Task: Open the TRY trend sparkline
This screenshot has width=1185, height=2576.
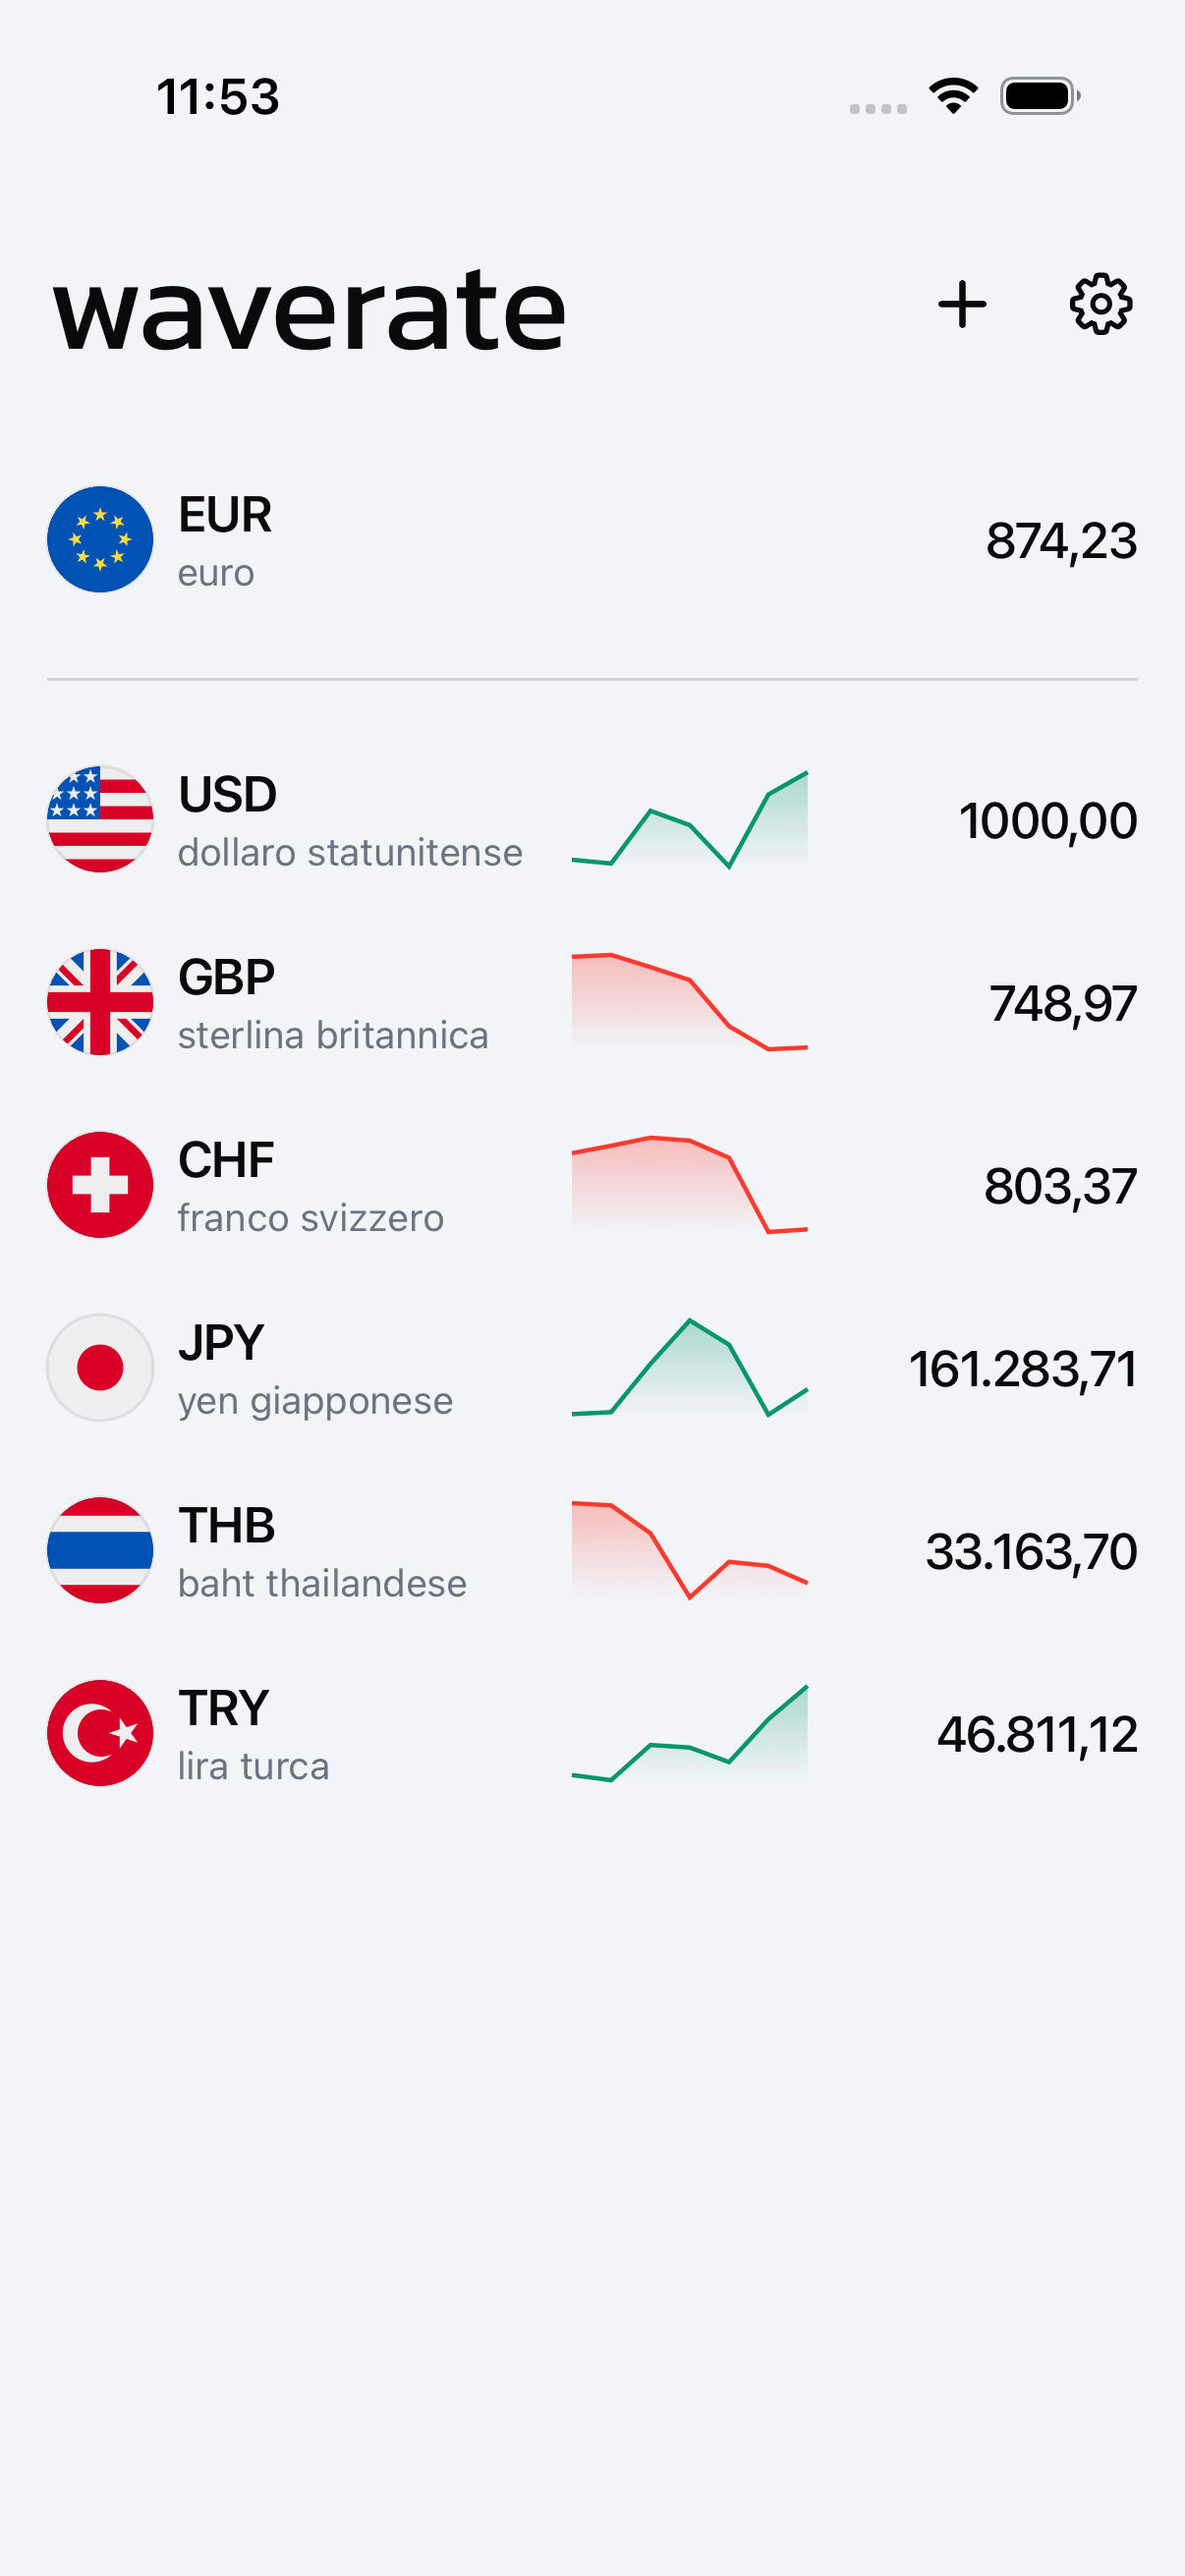Action: (x=689, y=1733)
